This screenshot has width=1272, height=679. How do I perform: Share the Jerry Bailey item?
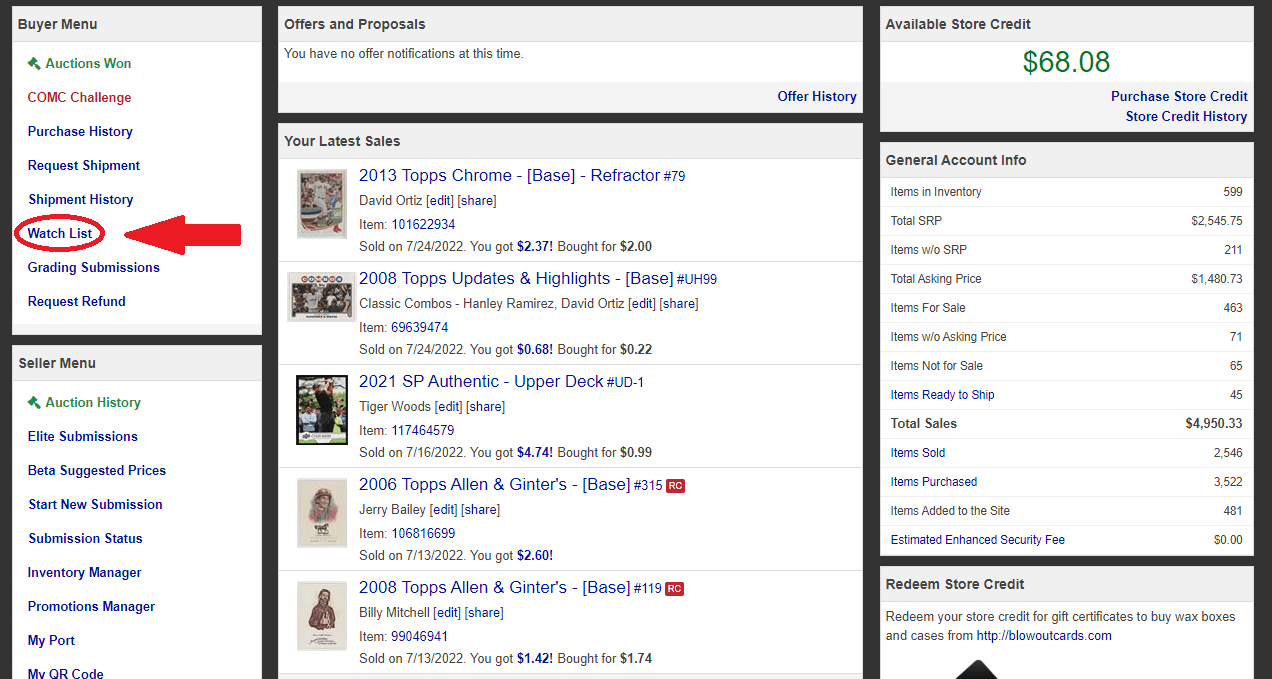click(x=481, y=509)
